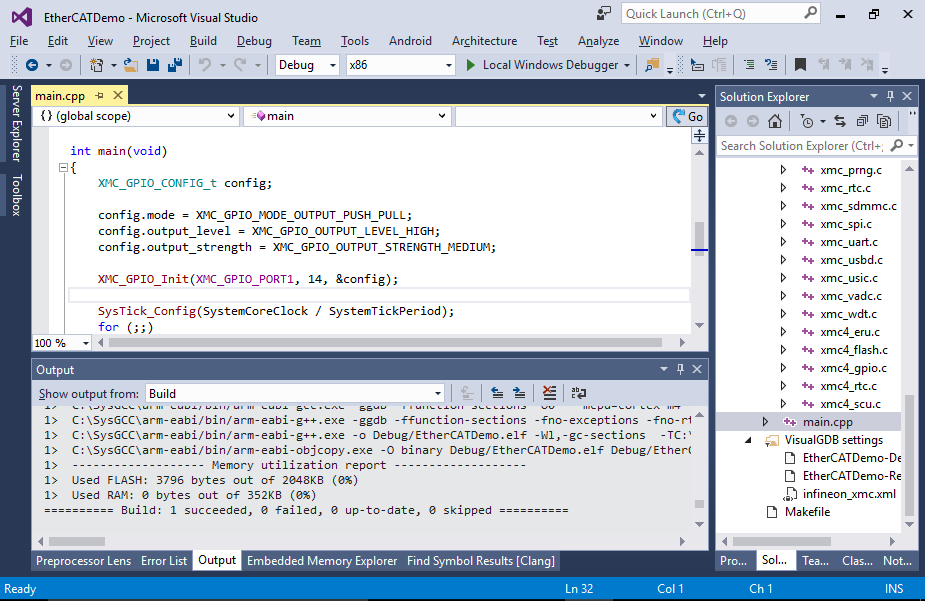Open the global scope dropdown
This screenshot has height=601, width=925.
pyautogui.click(x=136, y=116)
